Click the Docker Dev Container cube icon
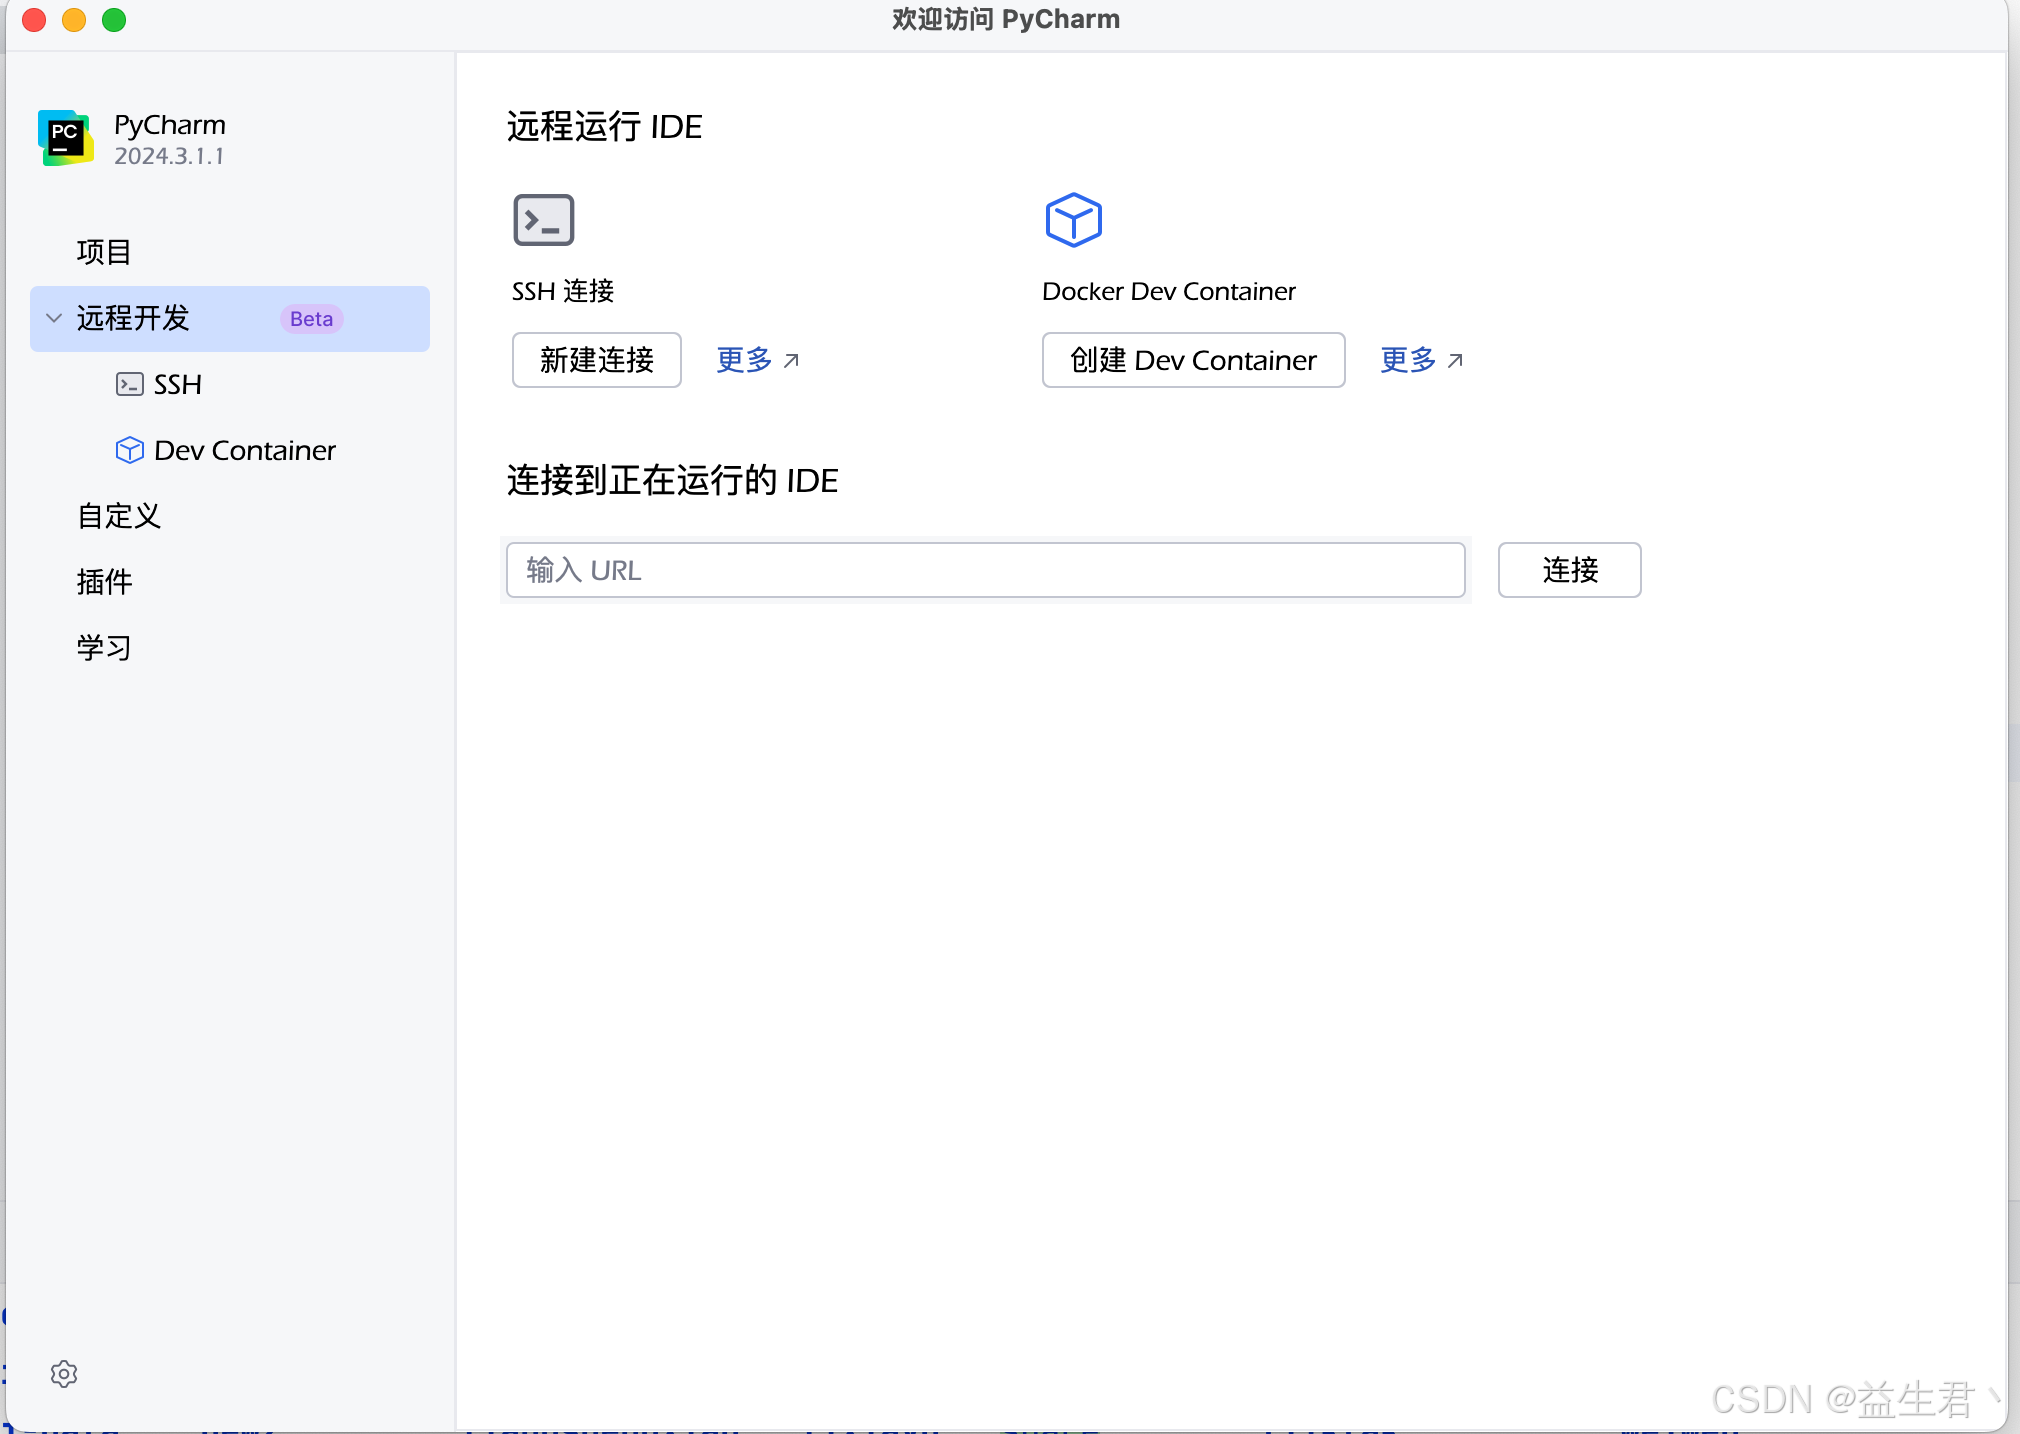 tap(1072, 219)
